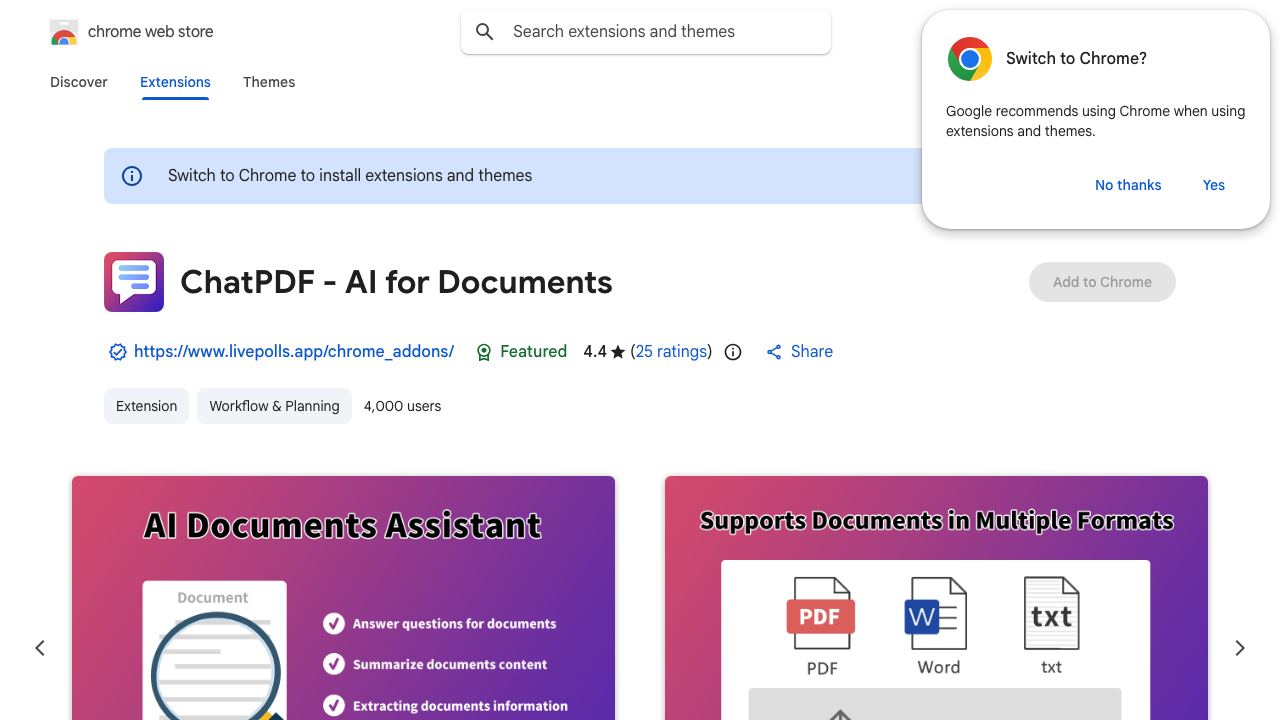The height and width of the screenshot is (720, 1280).
Task: Click the 4,000 users text
Action: 402,406
